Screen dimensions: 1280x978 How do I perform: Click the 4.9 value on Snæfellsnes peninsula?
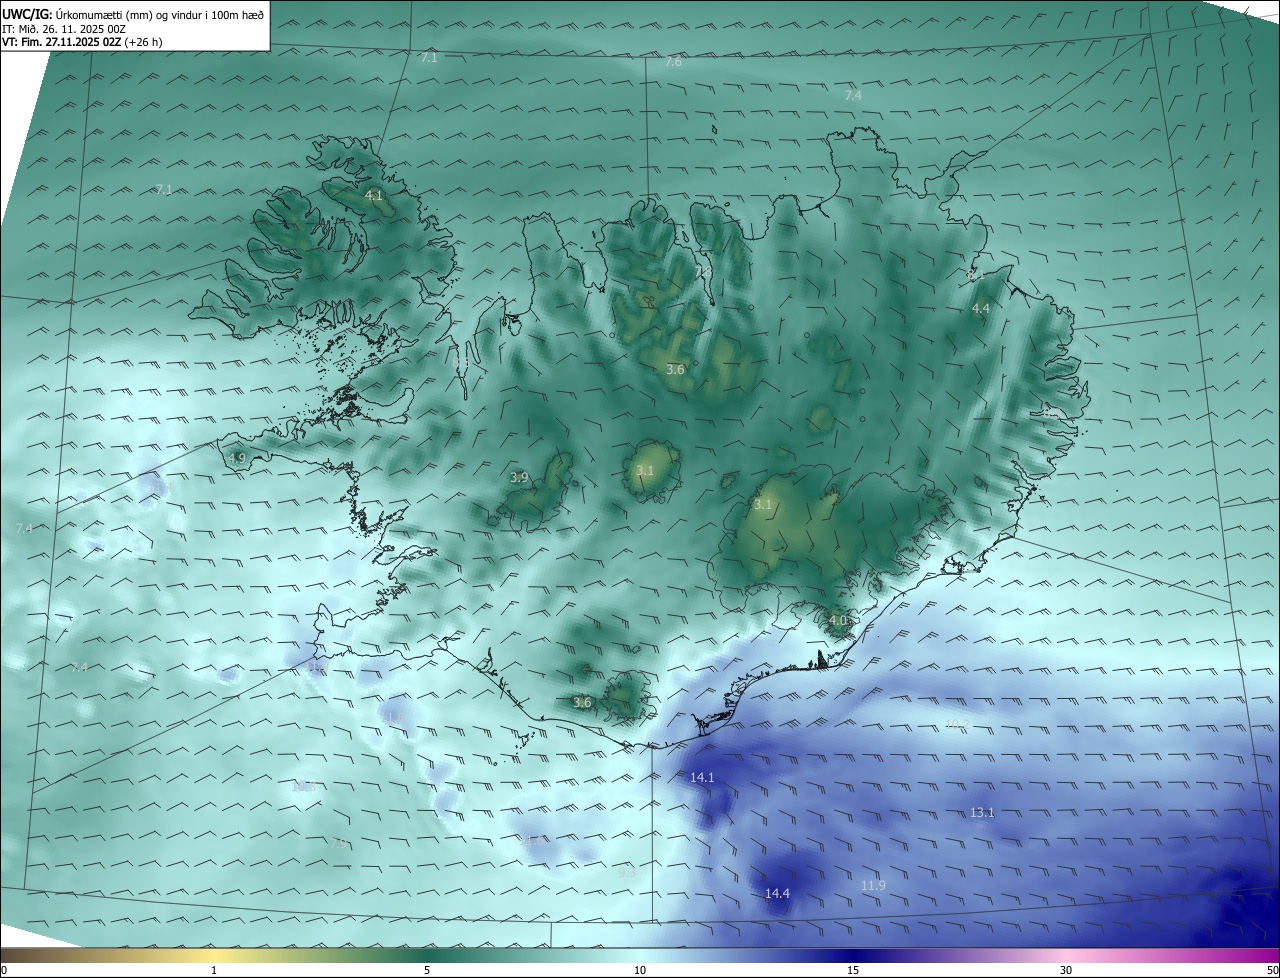pos(237,458)
